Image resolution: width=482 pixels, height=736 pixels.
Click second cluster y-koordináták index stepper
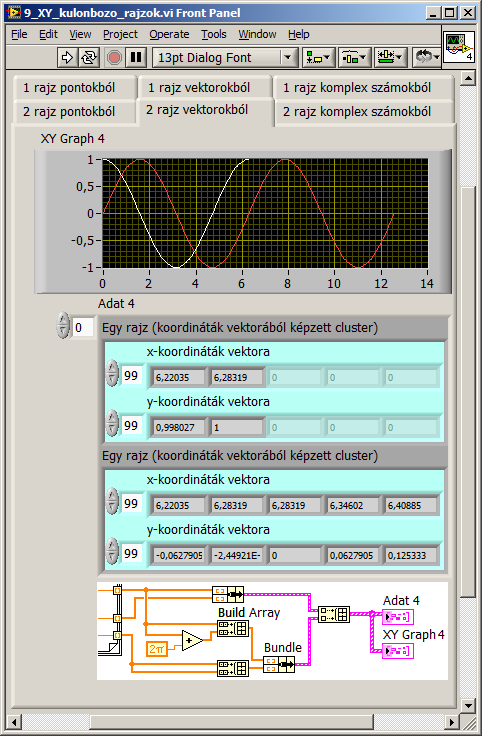112,551
